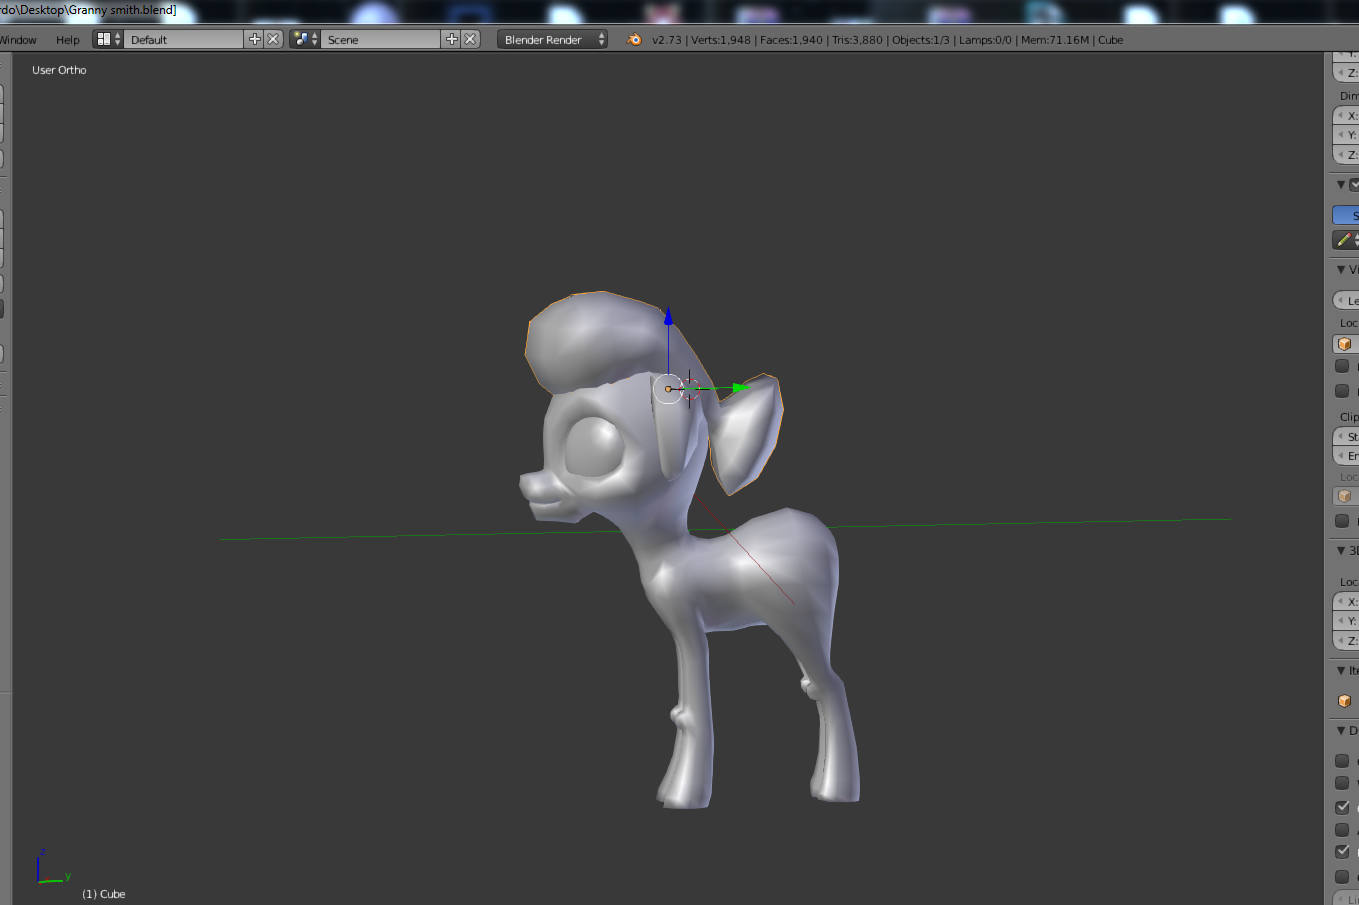
Task: Click the Scene name field
Action: 382,39
